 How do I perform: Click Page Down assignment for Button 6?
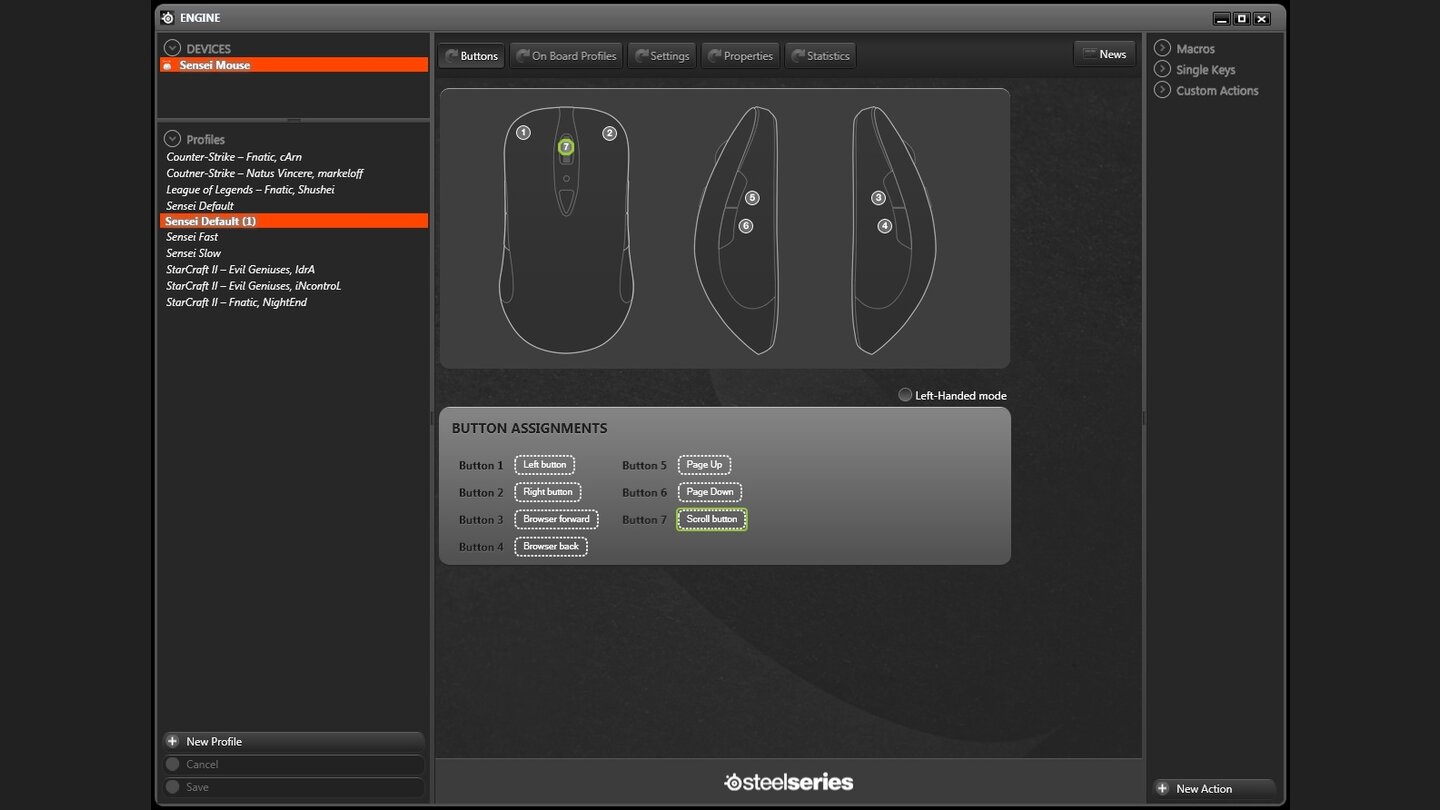point(710,492)
